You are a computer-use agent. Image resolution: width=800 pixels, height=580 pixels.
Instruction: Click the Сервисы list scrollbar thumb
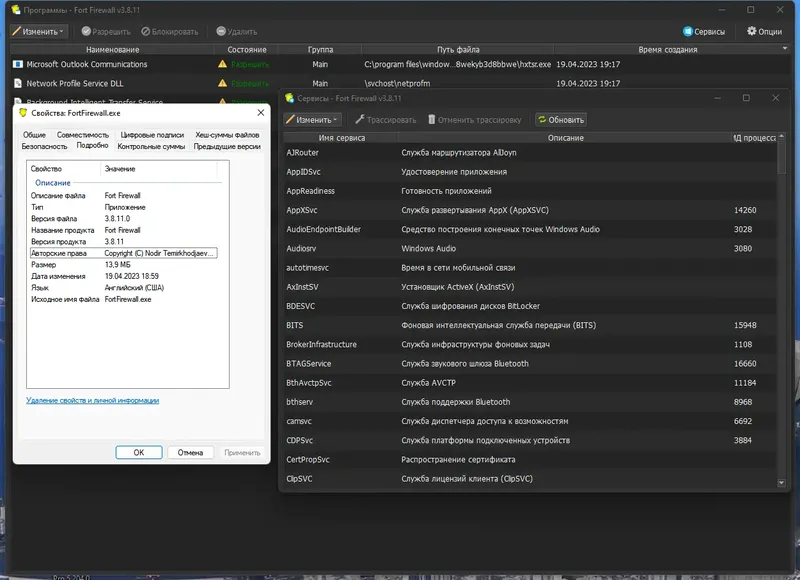pyautogui.click(x=781, y=157)
